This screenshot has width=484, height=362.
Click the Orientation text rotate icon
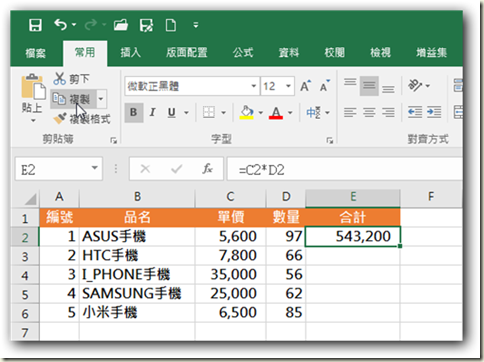[415, 86]
